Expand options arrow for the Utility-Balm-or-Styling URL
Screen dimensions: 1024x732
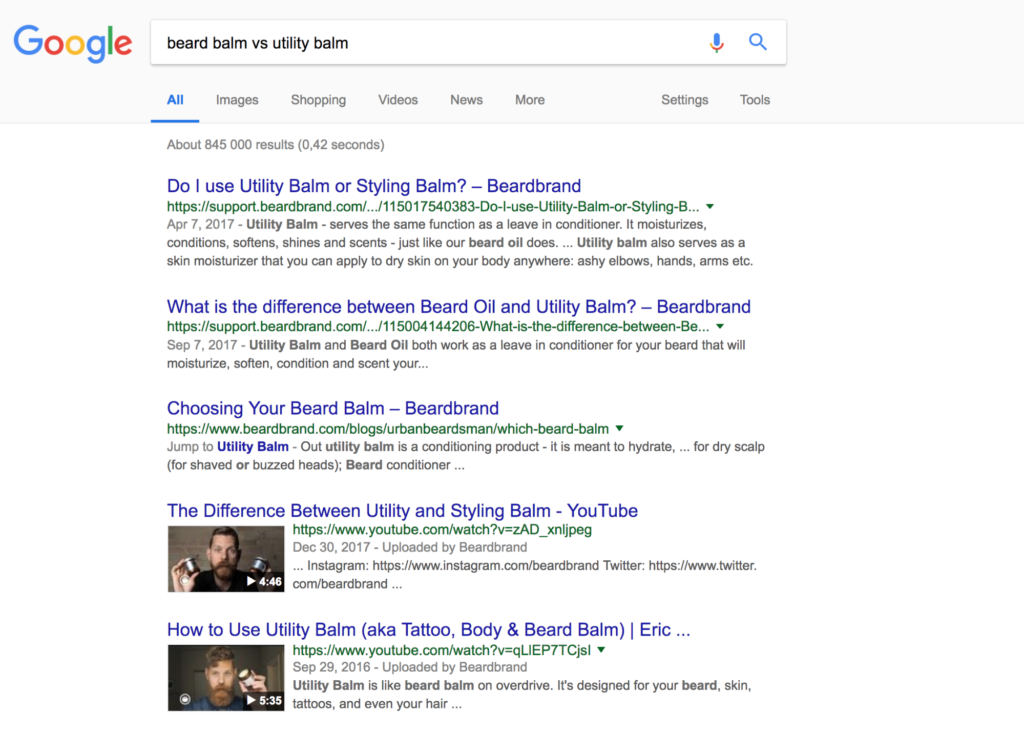click(x=710, y=206)
